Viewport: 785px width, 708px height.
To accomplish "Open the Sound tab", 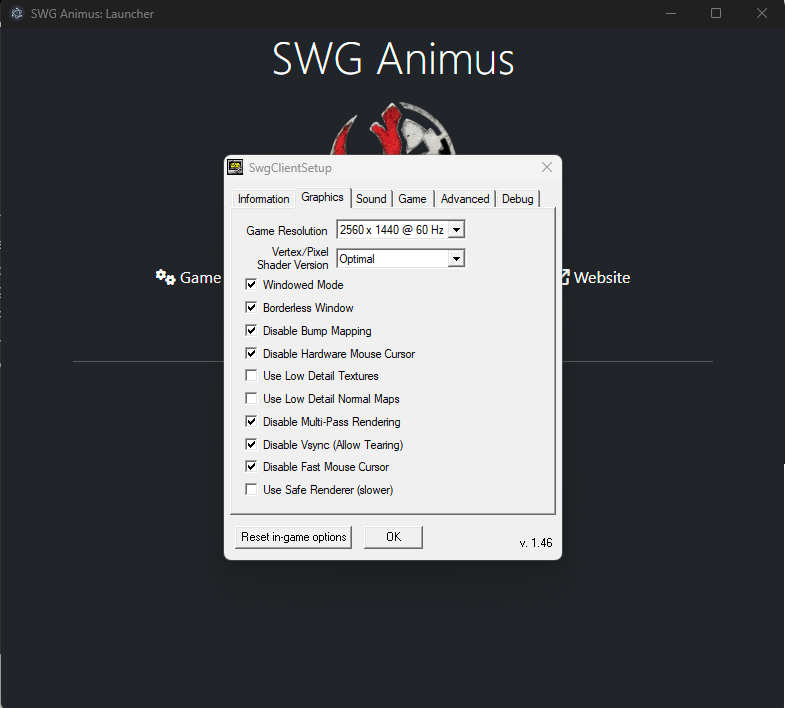I will (x=371, y=199).
